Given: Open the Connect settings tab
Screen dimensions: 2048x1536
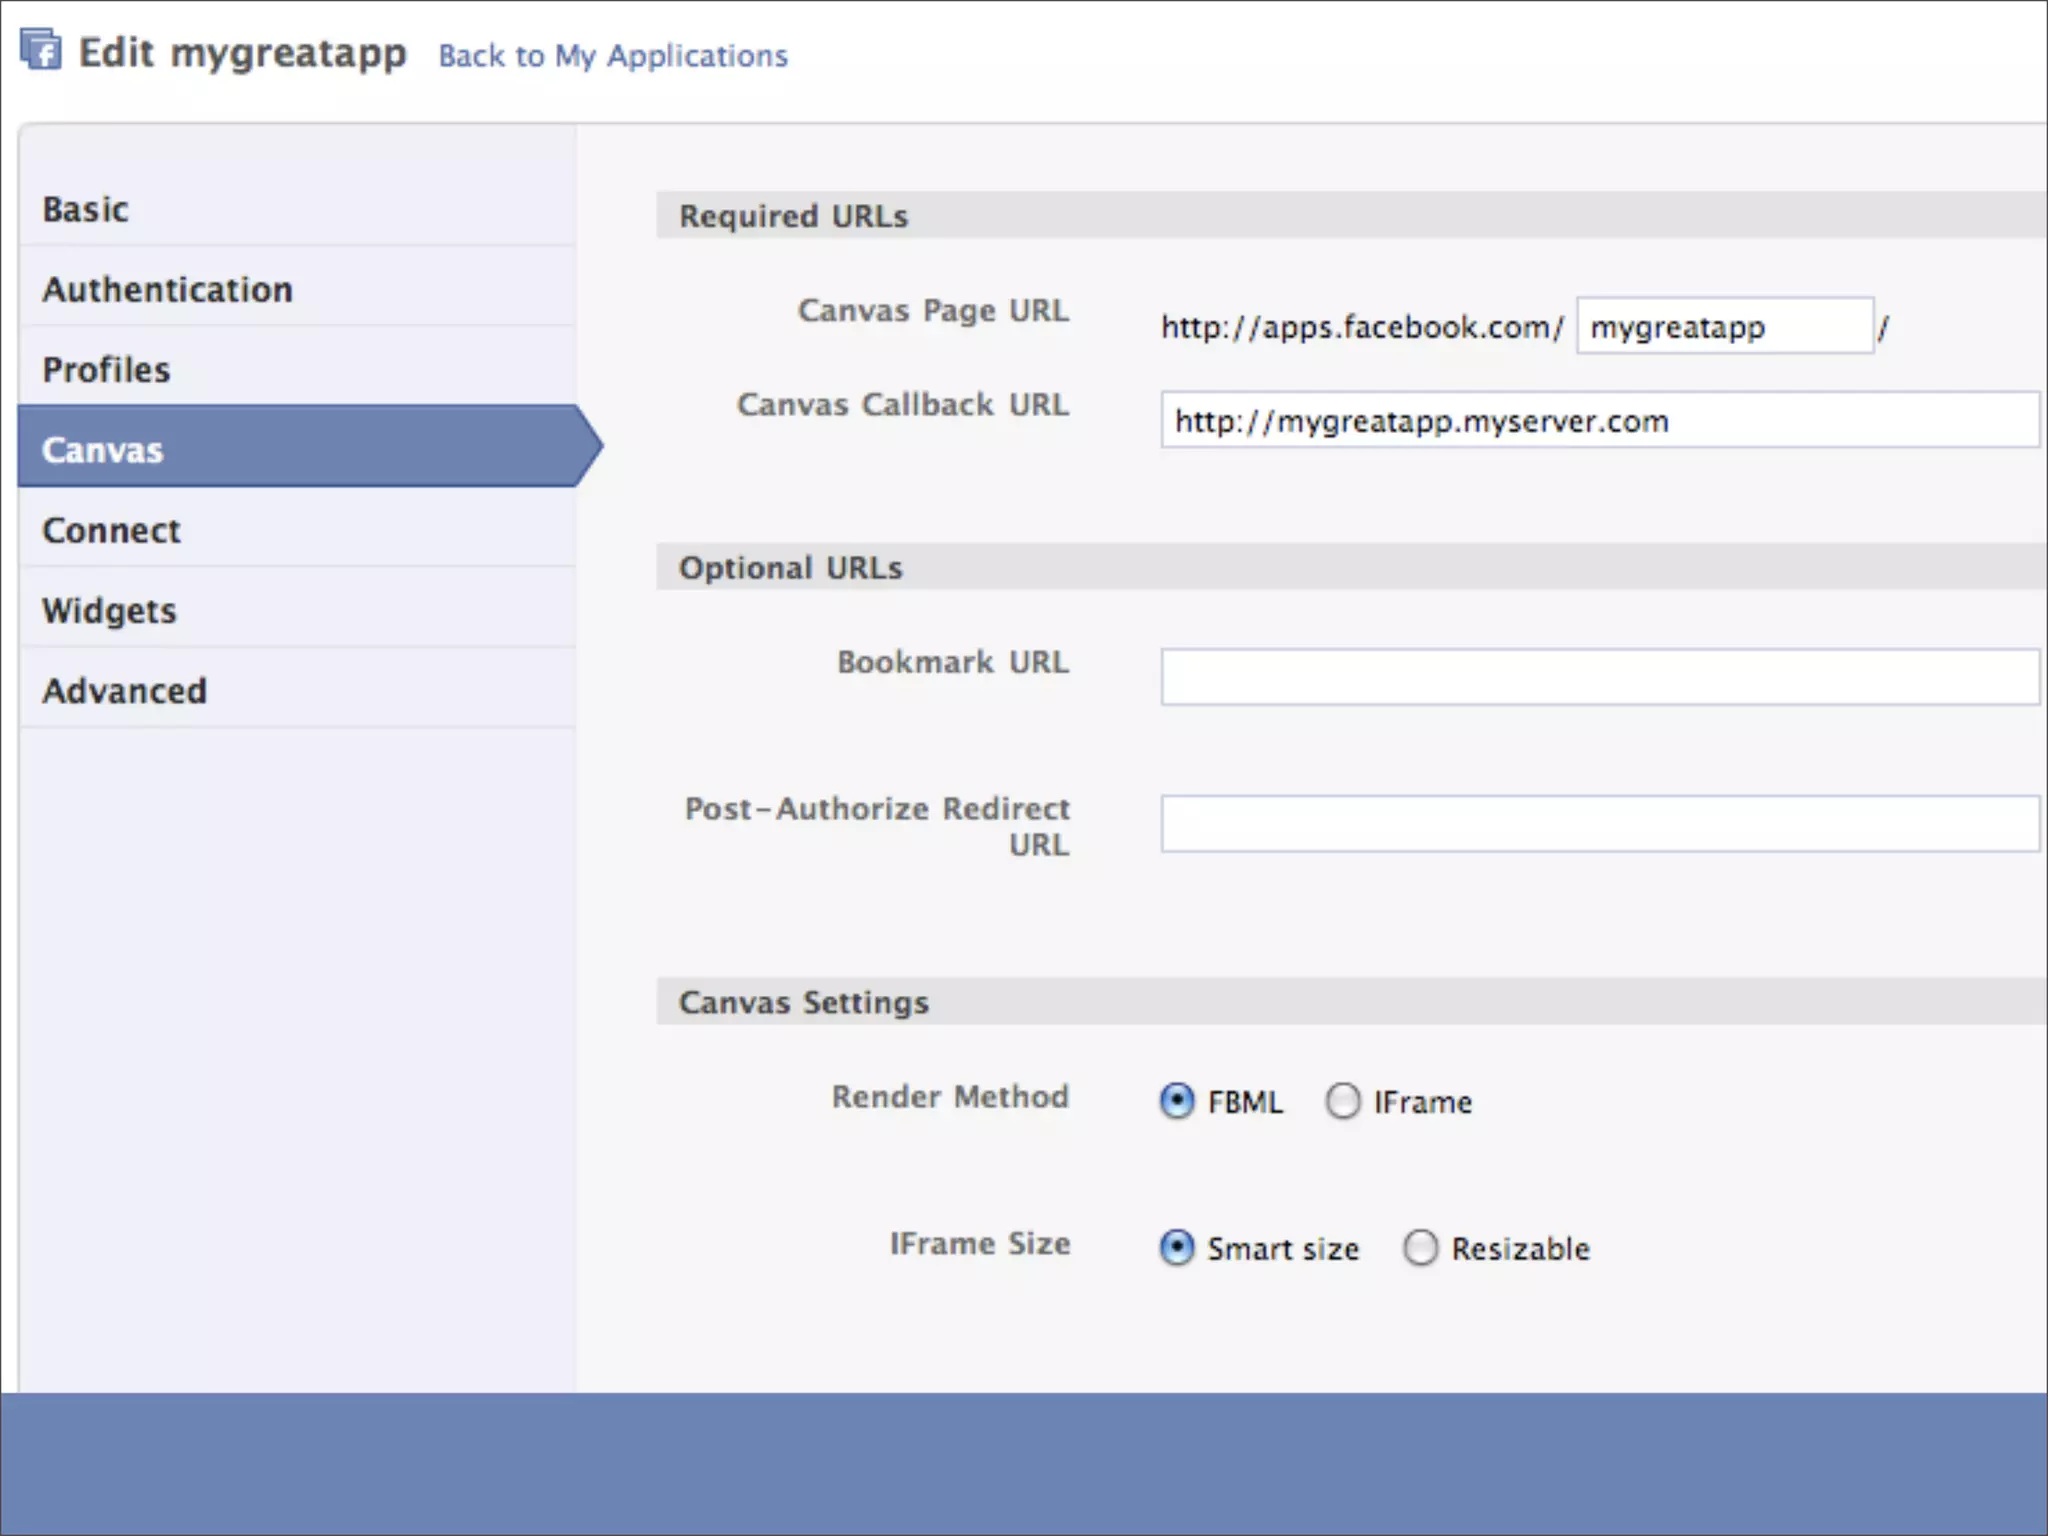Looking at the screenshot, I should (x=111, y=530).
